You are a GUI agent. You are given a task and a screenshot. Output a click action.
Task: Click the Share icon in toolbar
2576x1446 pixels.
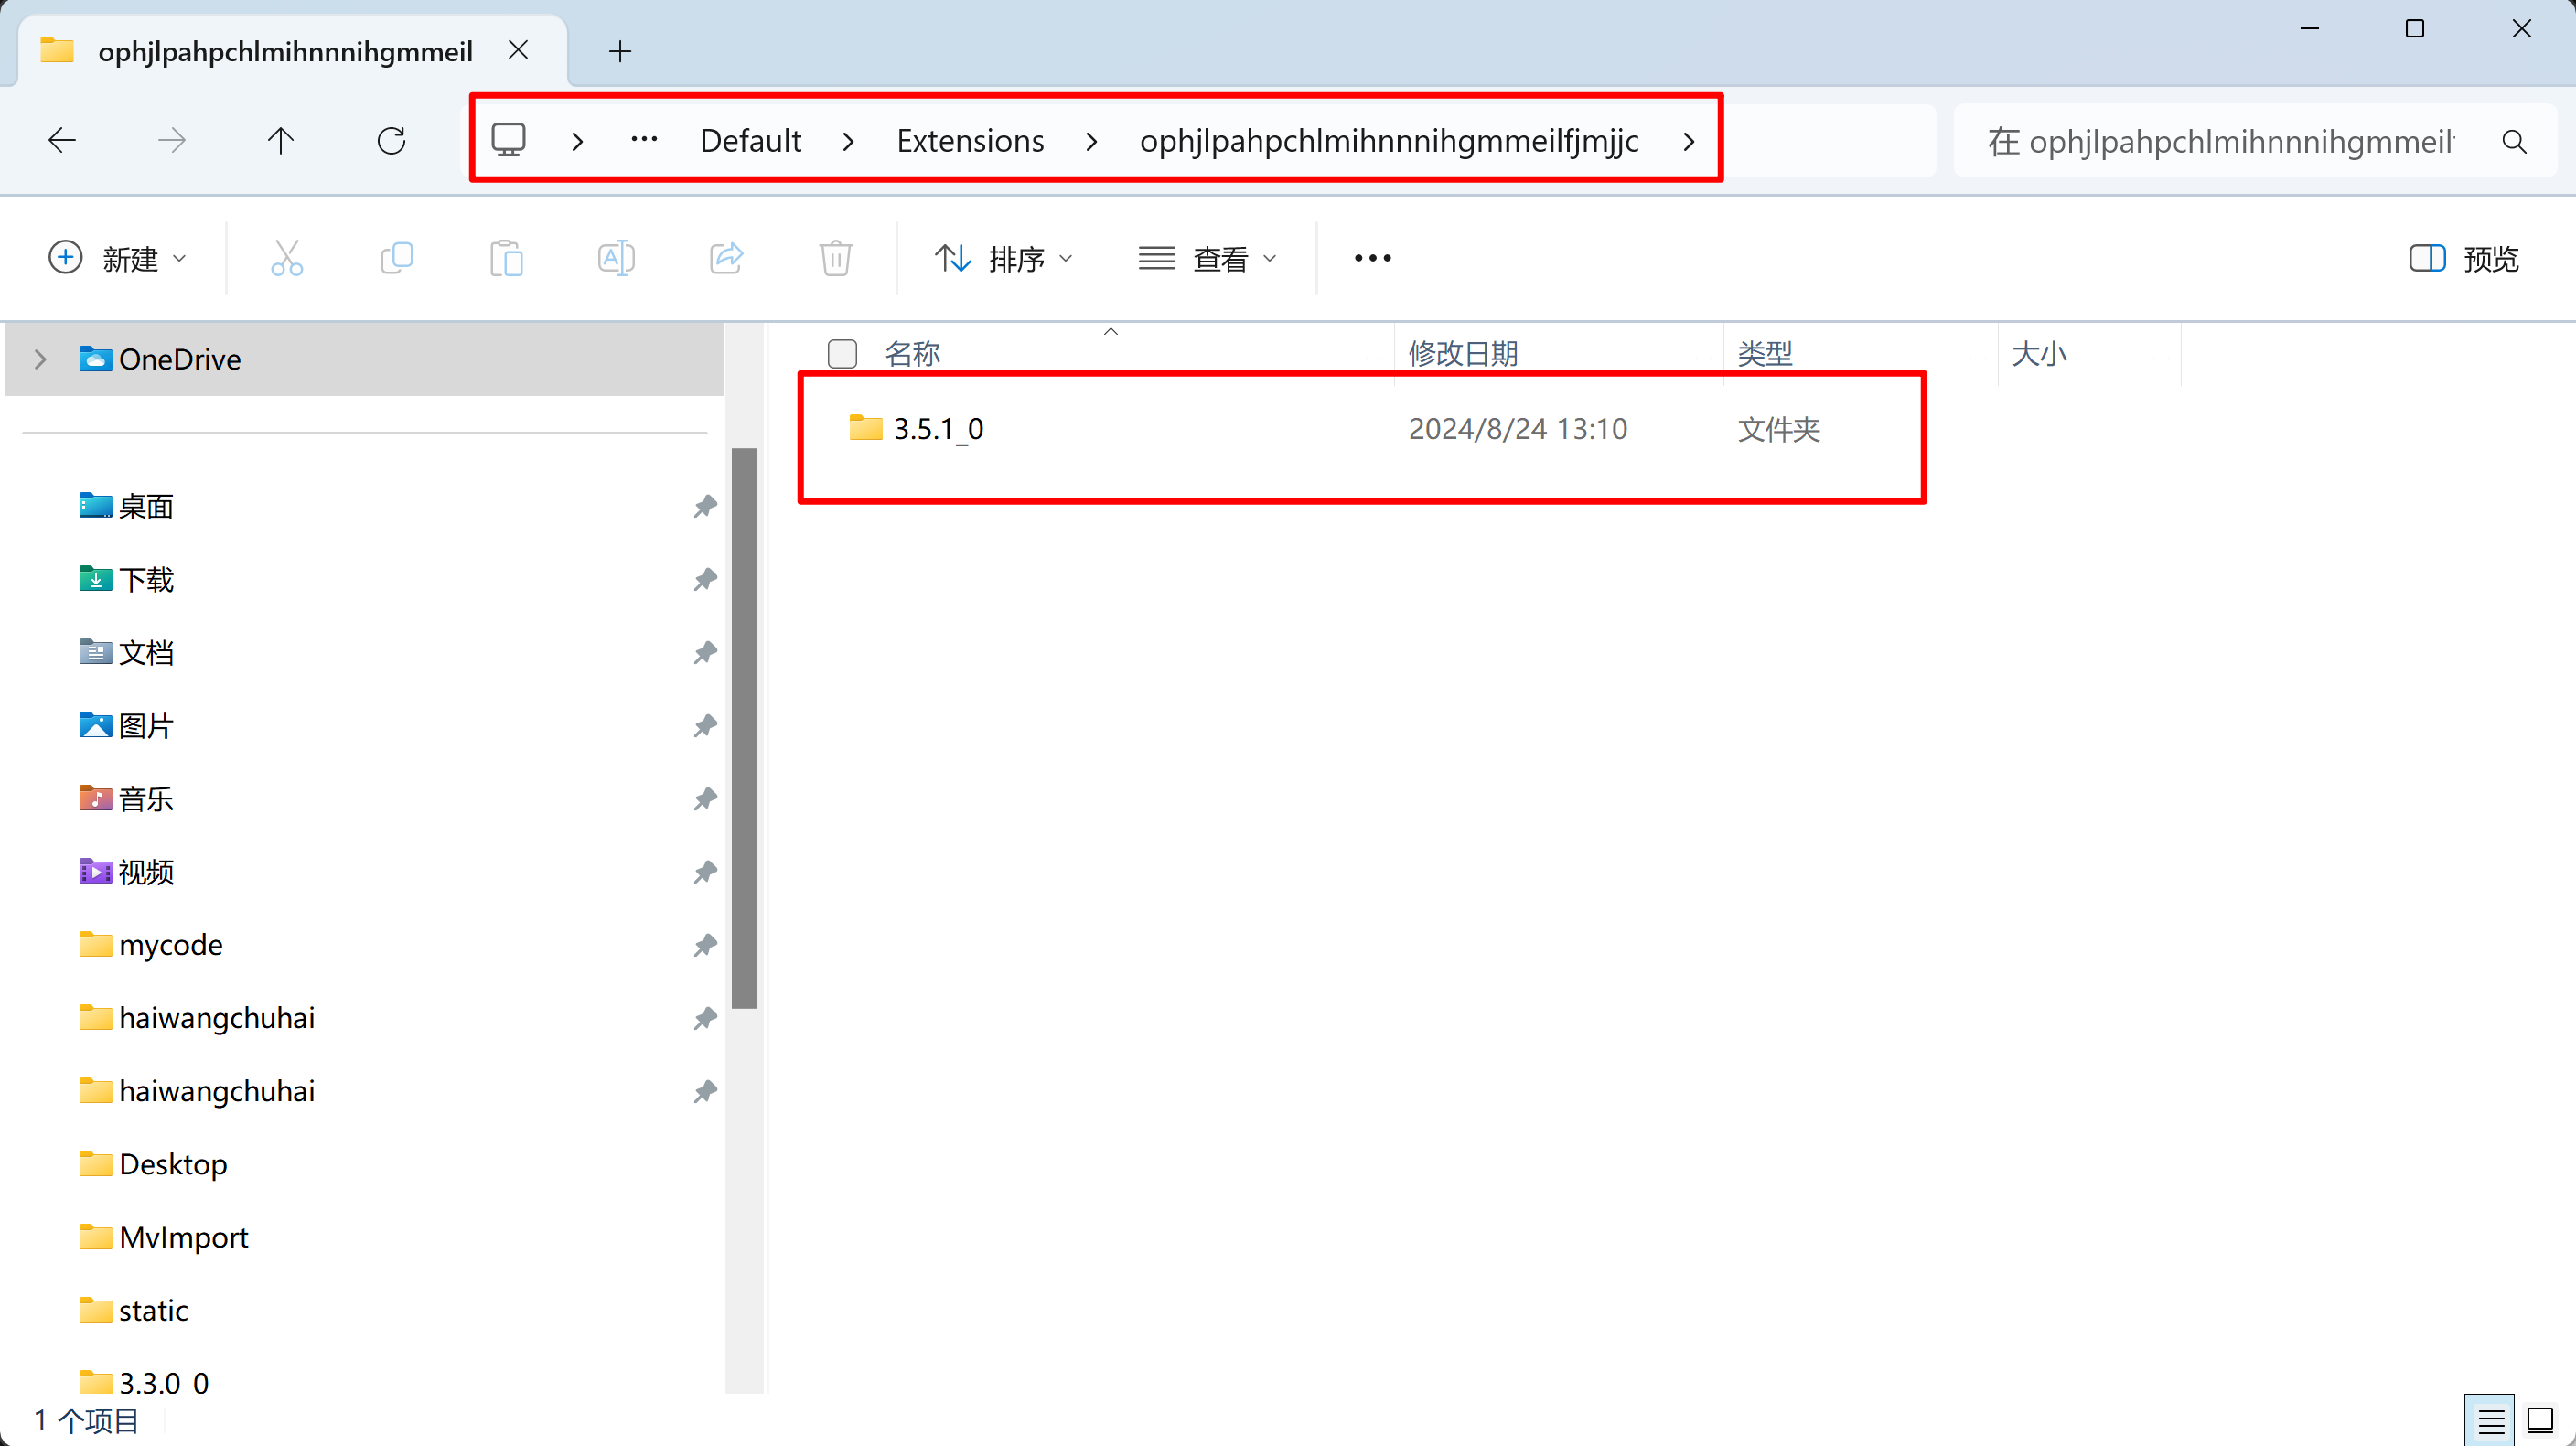click(726, 258)
